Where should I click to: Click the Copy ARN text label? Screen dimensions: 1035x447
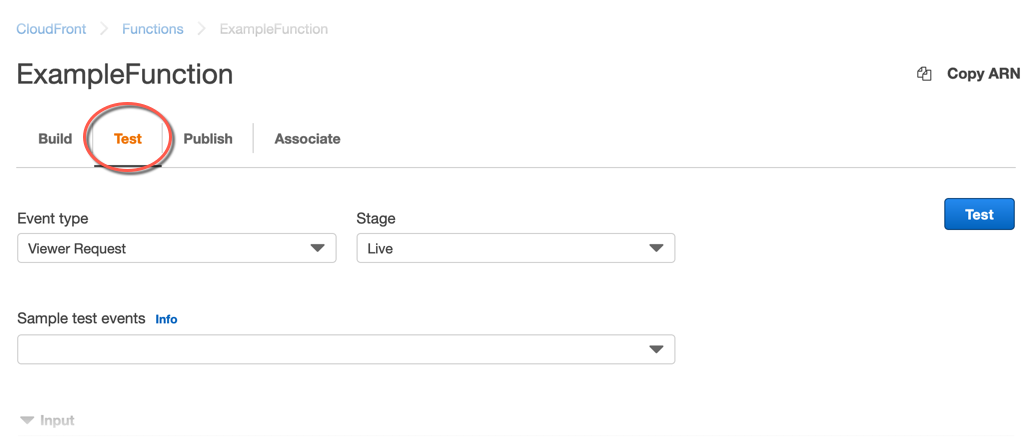(983, 74)
